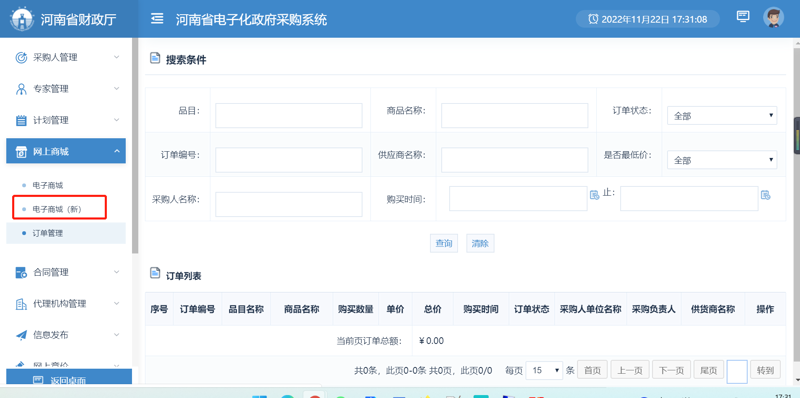Click the 河南省财政厅 logo emblem
The width and height of the screenshot is (800, 398).
click(22, 19)
